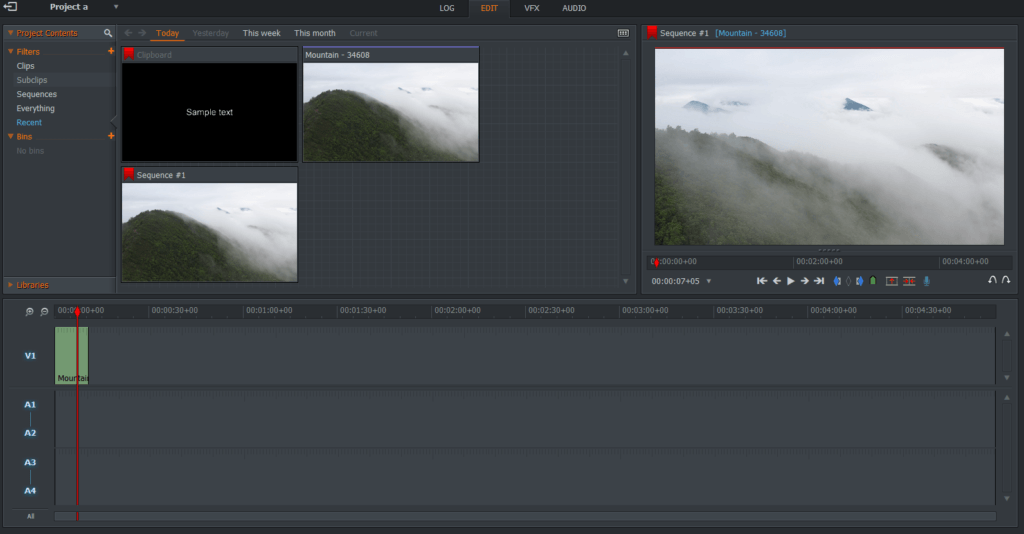This screenshot has height=534, width=1024.
Task: Expand the Libraries section
Action: pyautogui.click(x=11, y=285)
